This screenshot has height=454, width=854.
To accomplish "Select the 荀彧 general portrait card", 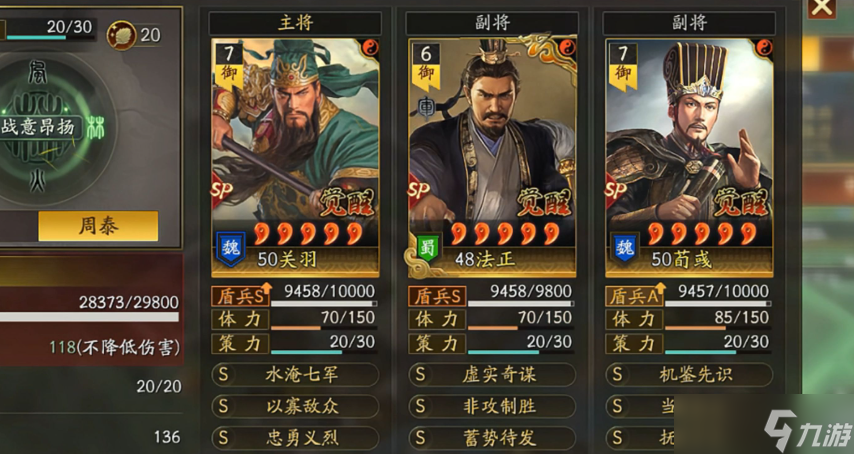I will (x=689, y=158).
